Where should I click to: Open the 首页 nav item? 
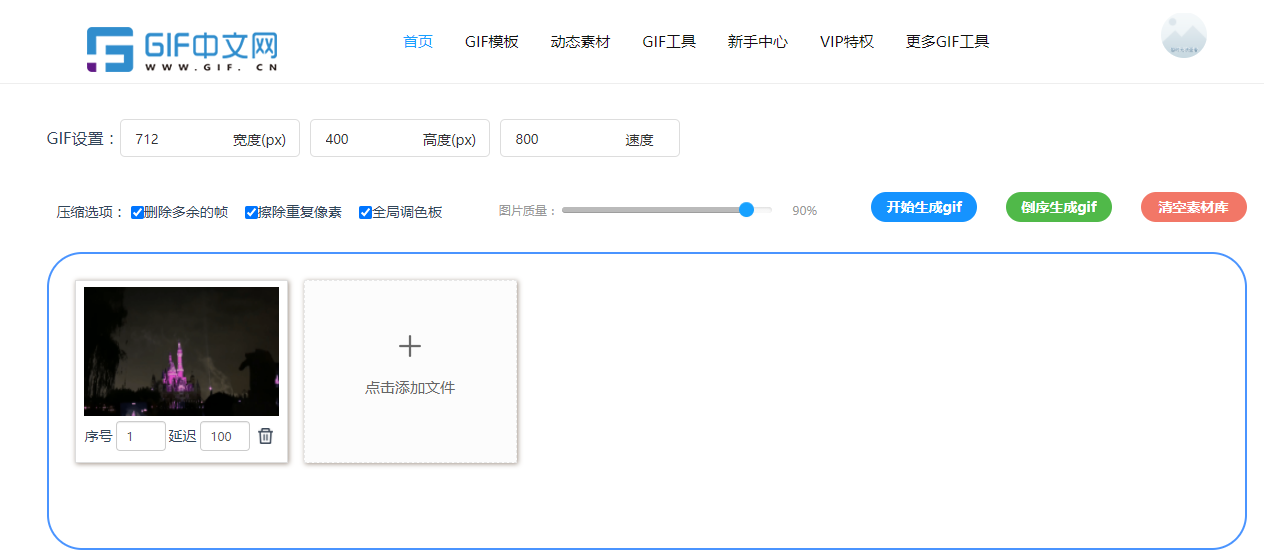418,42
